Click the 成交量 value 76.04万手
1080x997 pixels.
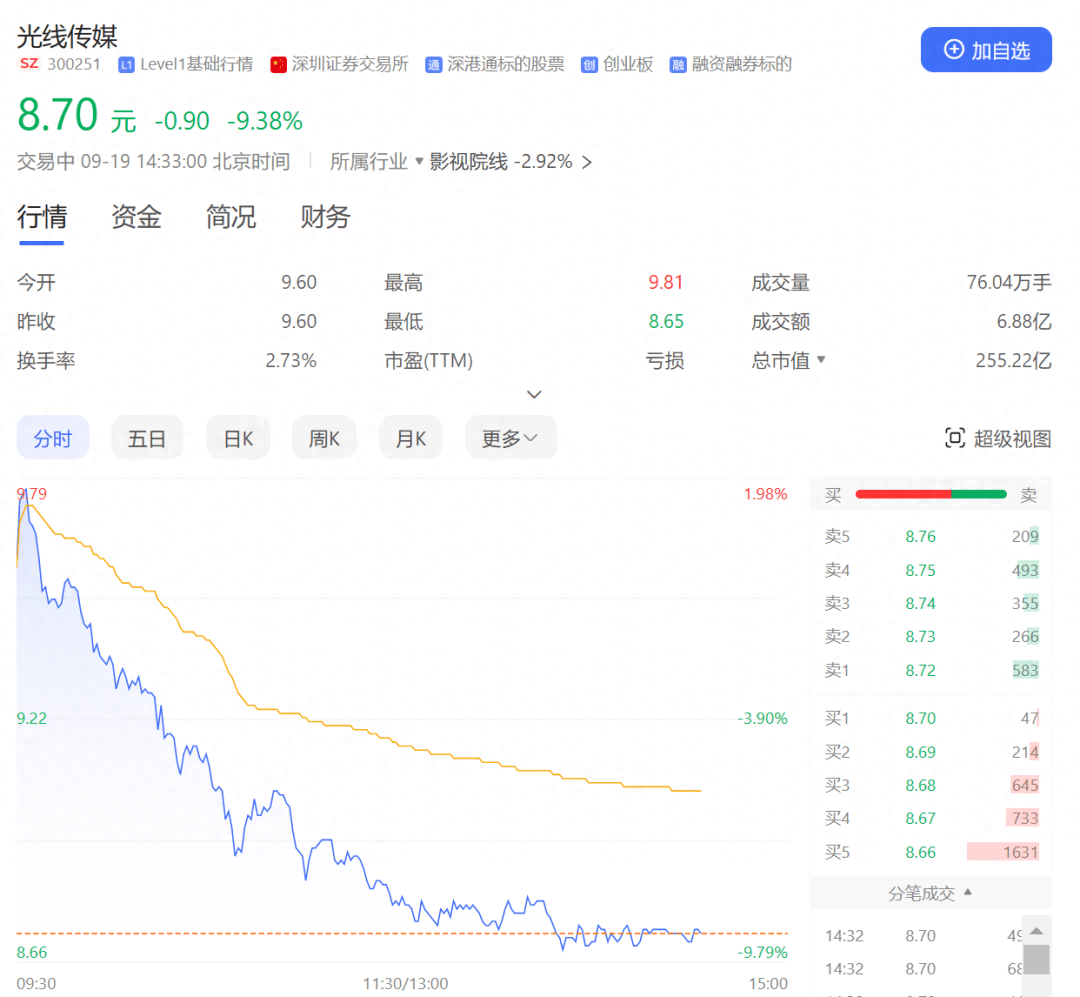[1008, 282]
